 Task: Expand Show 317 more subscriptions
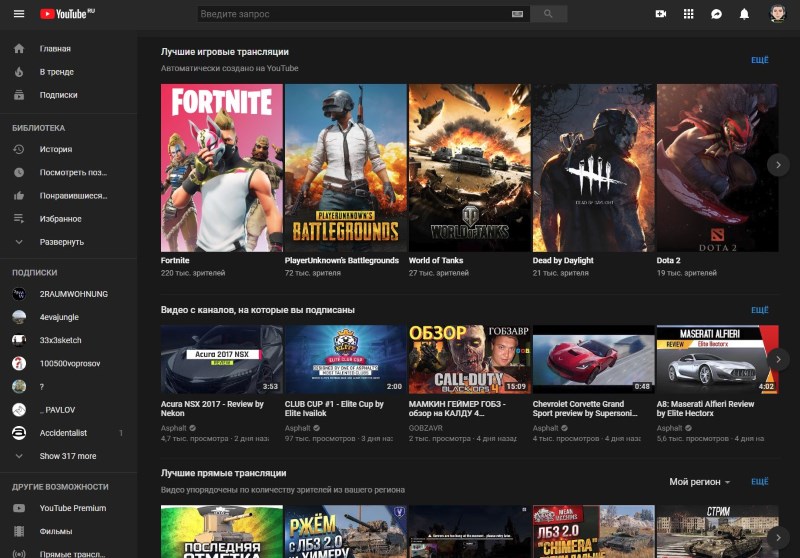67,456
